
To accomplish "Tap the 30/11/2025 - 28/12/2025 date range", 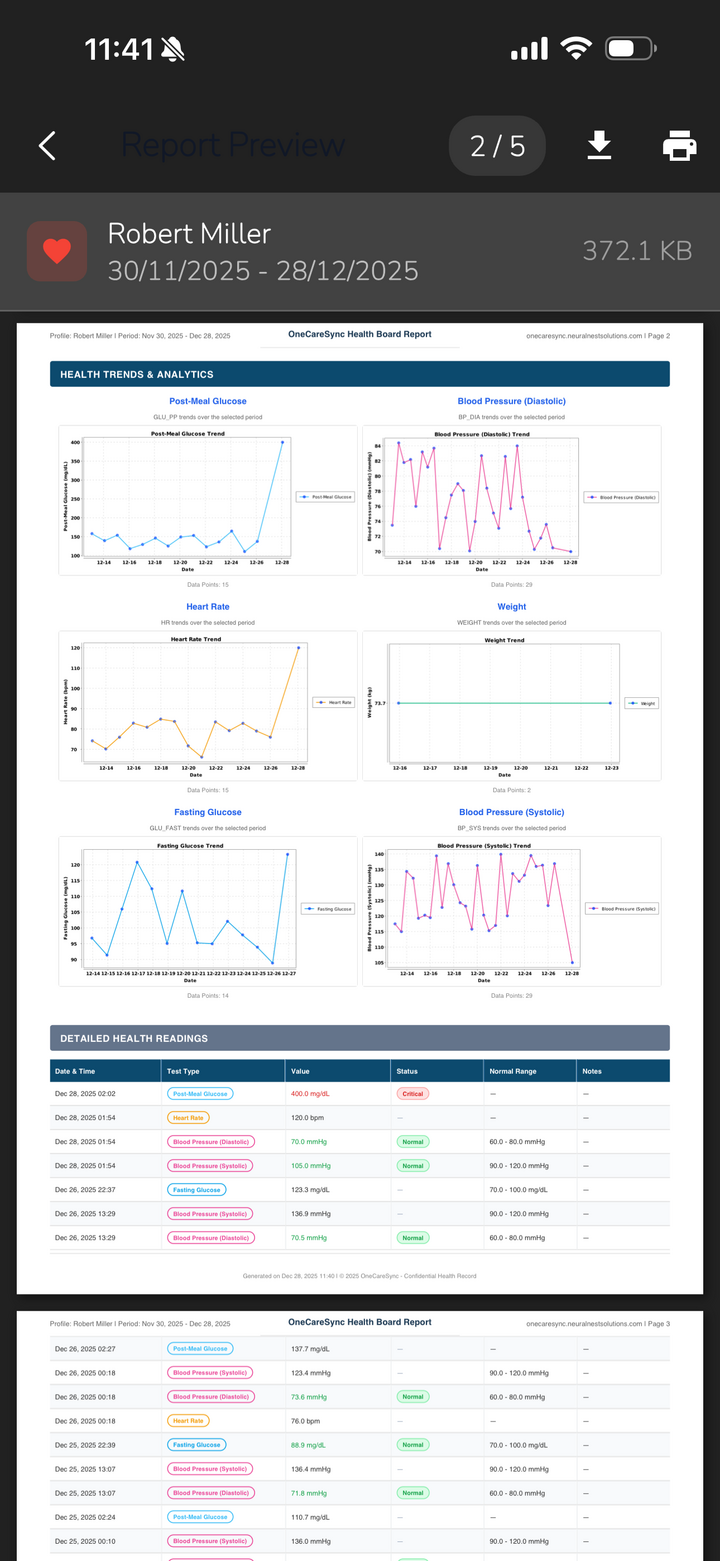I will 263,270.
